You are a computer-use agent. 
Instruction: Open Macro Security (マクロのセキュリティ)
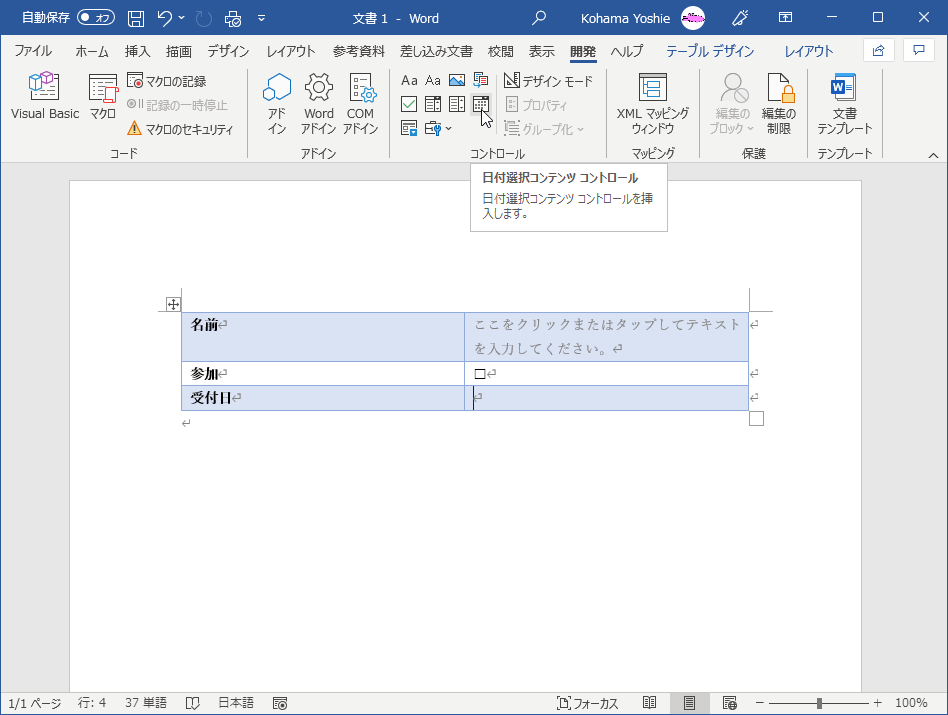point(180,129)
